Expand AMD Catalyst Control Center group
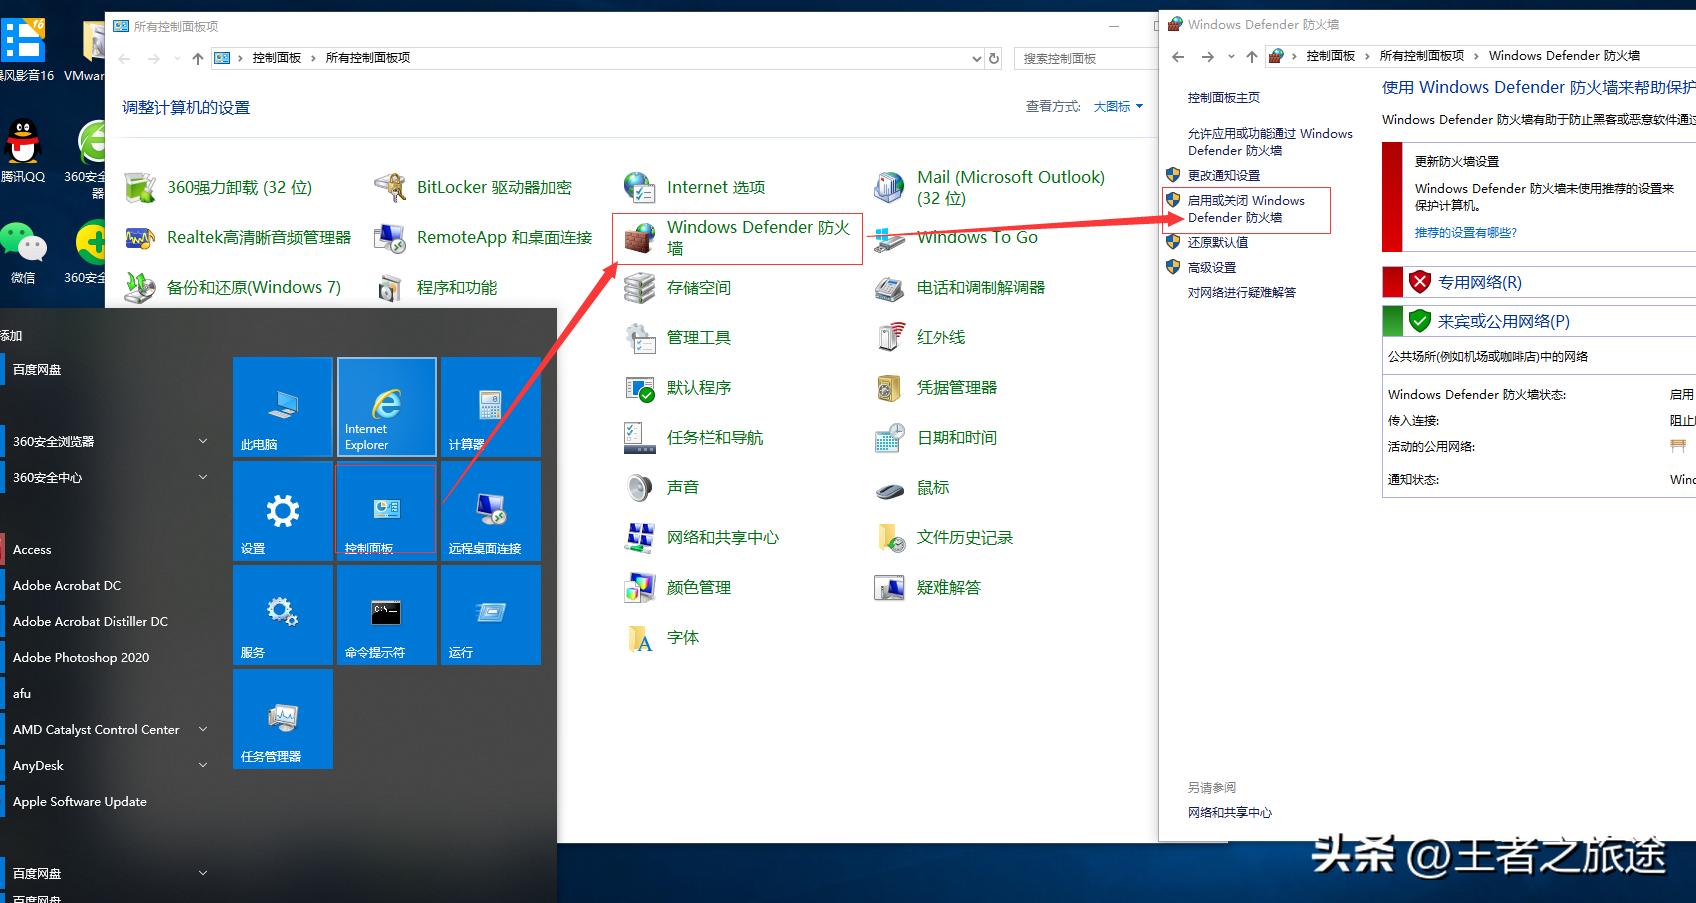1696x903 pixels. [203, 729]
